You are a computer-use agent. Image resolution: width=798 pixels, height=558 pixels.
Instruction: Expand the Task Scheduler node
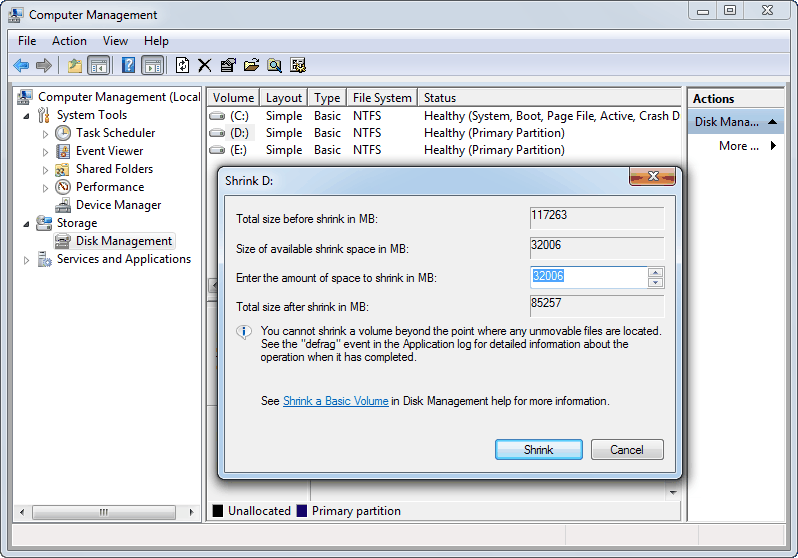coord(45,134)
